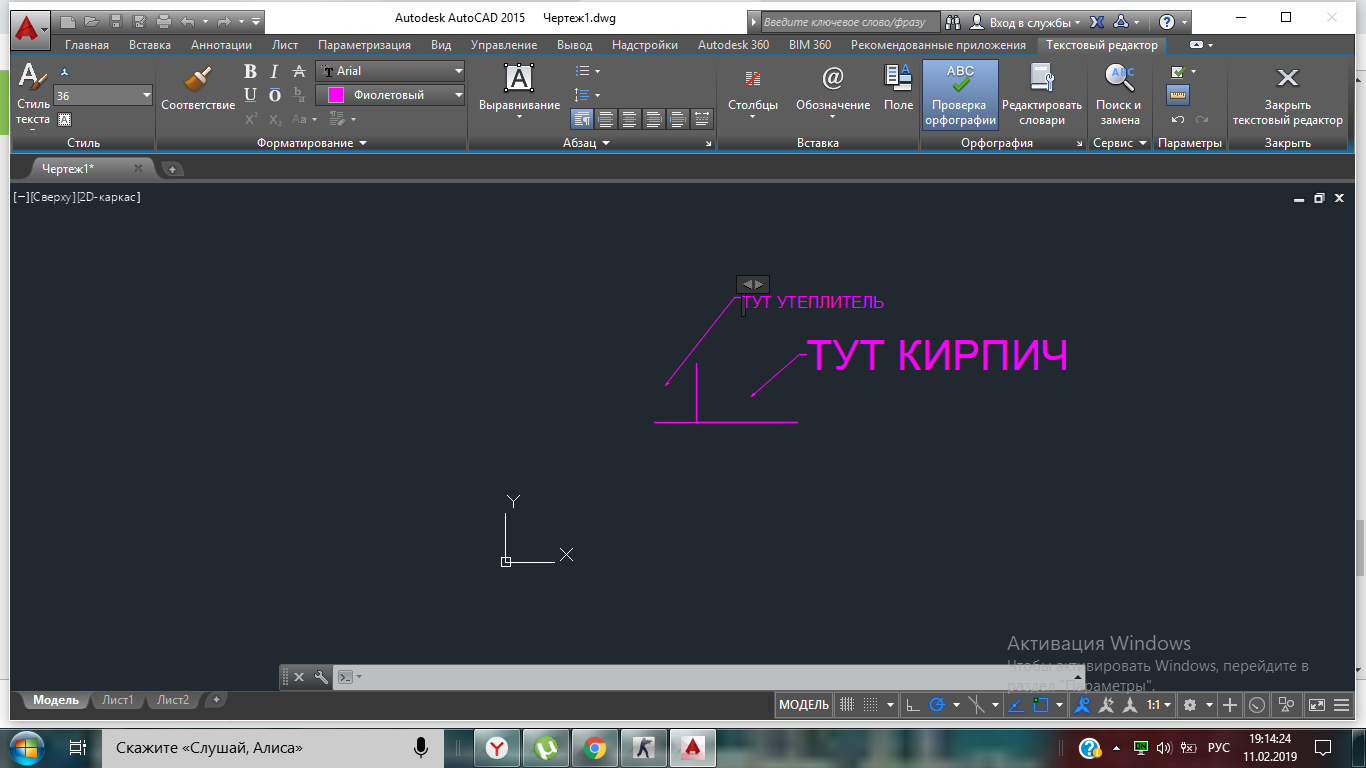This screenshot has height=768, width=1366.
Task: Open the Параметризация ribbon tab
Action: click(x=364, y=45)
